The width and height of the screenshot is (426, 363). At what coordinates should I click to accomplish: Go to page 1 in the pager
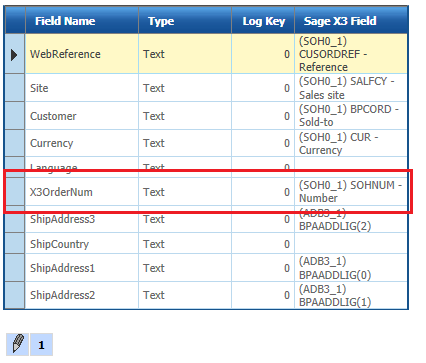pos(41,344)
